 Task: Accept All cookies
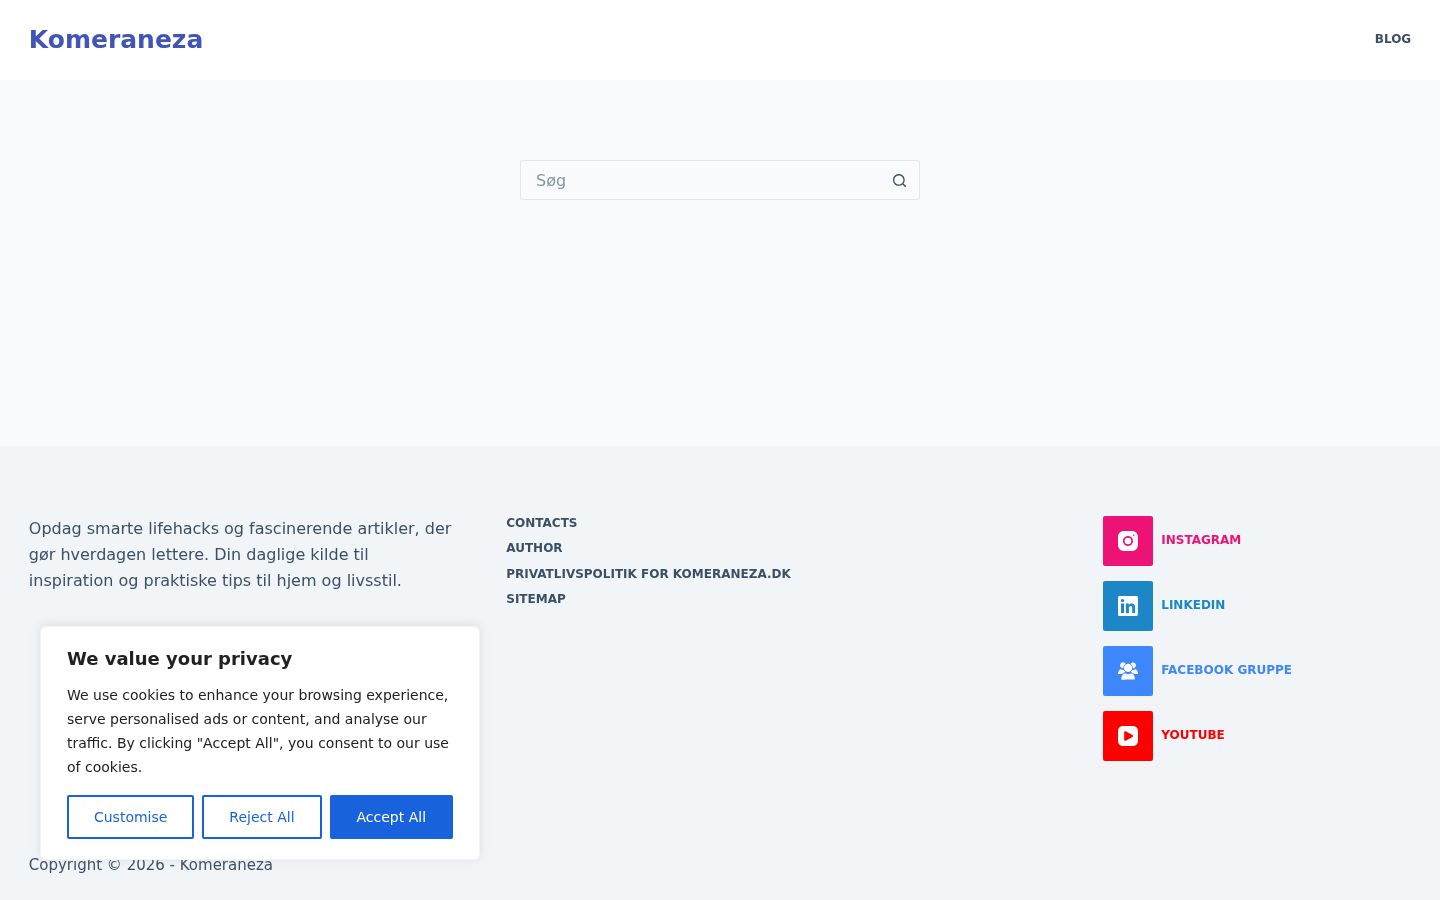tap(391, 817)
